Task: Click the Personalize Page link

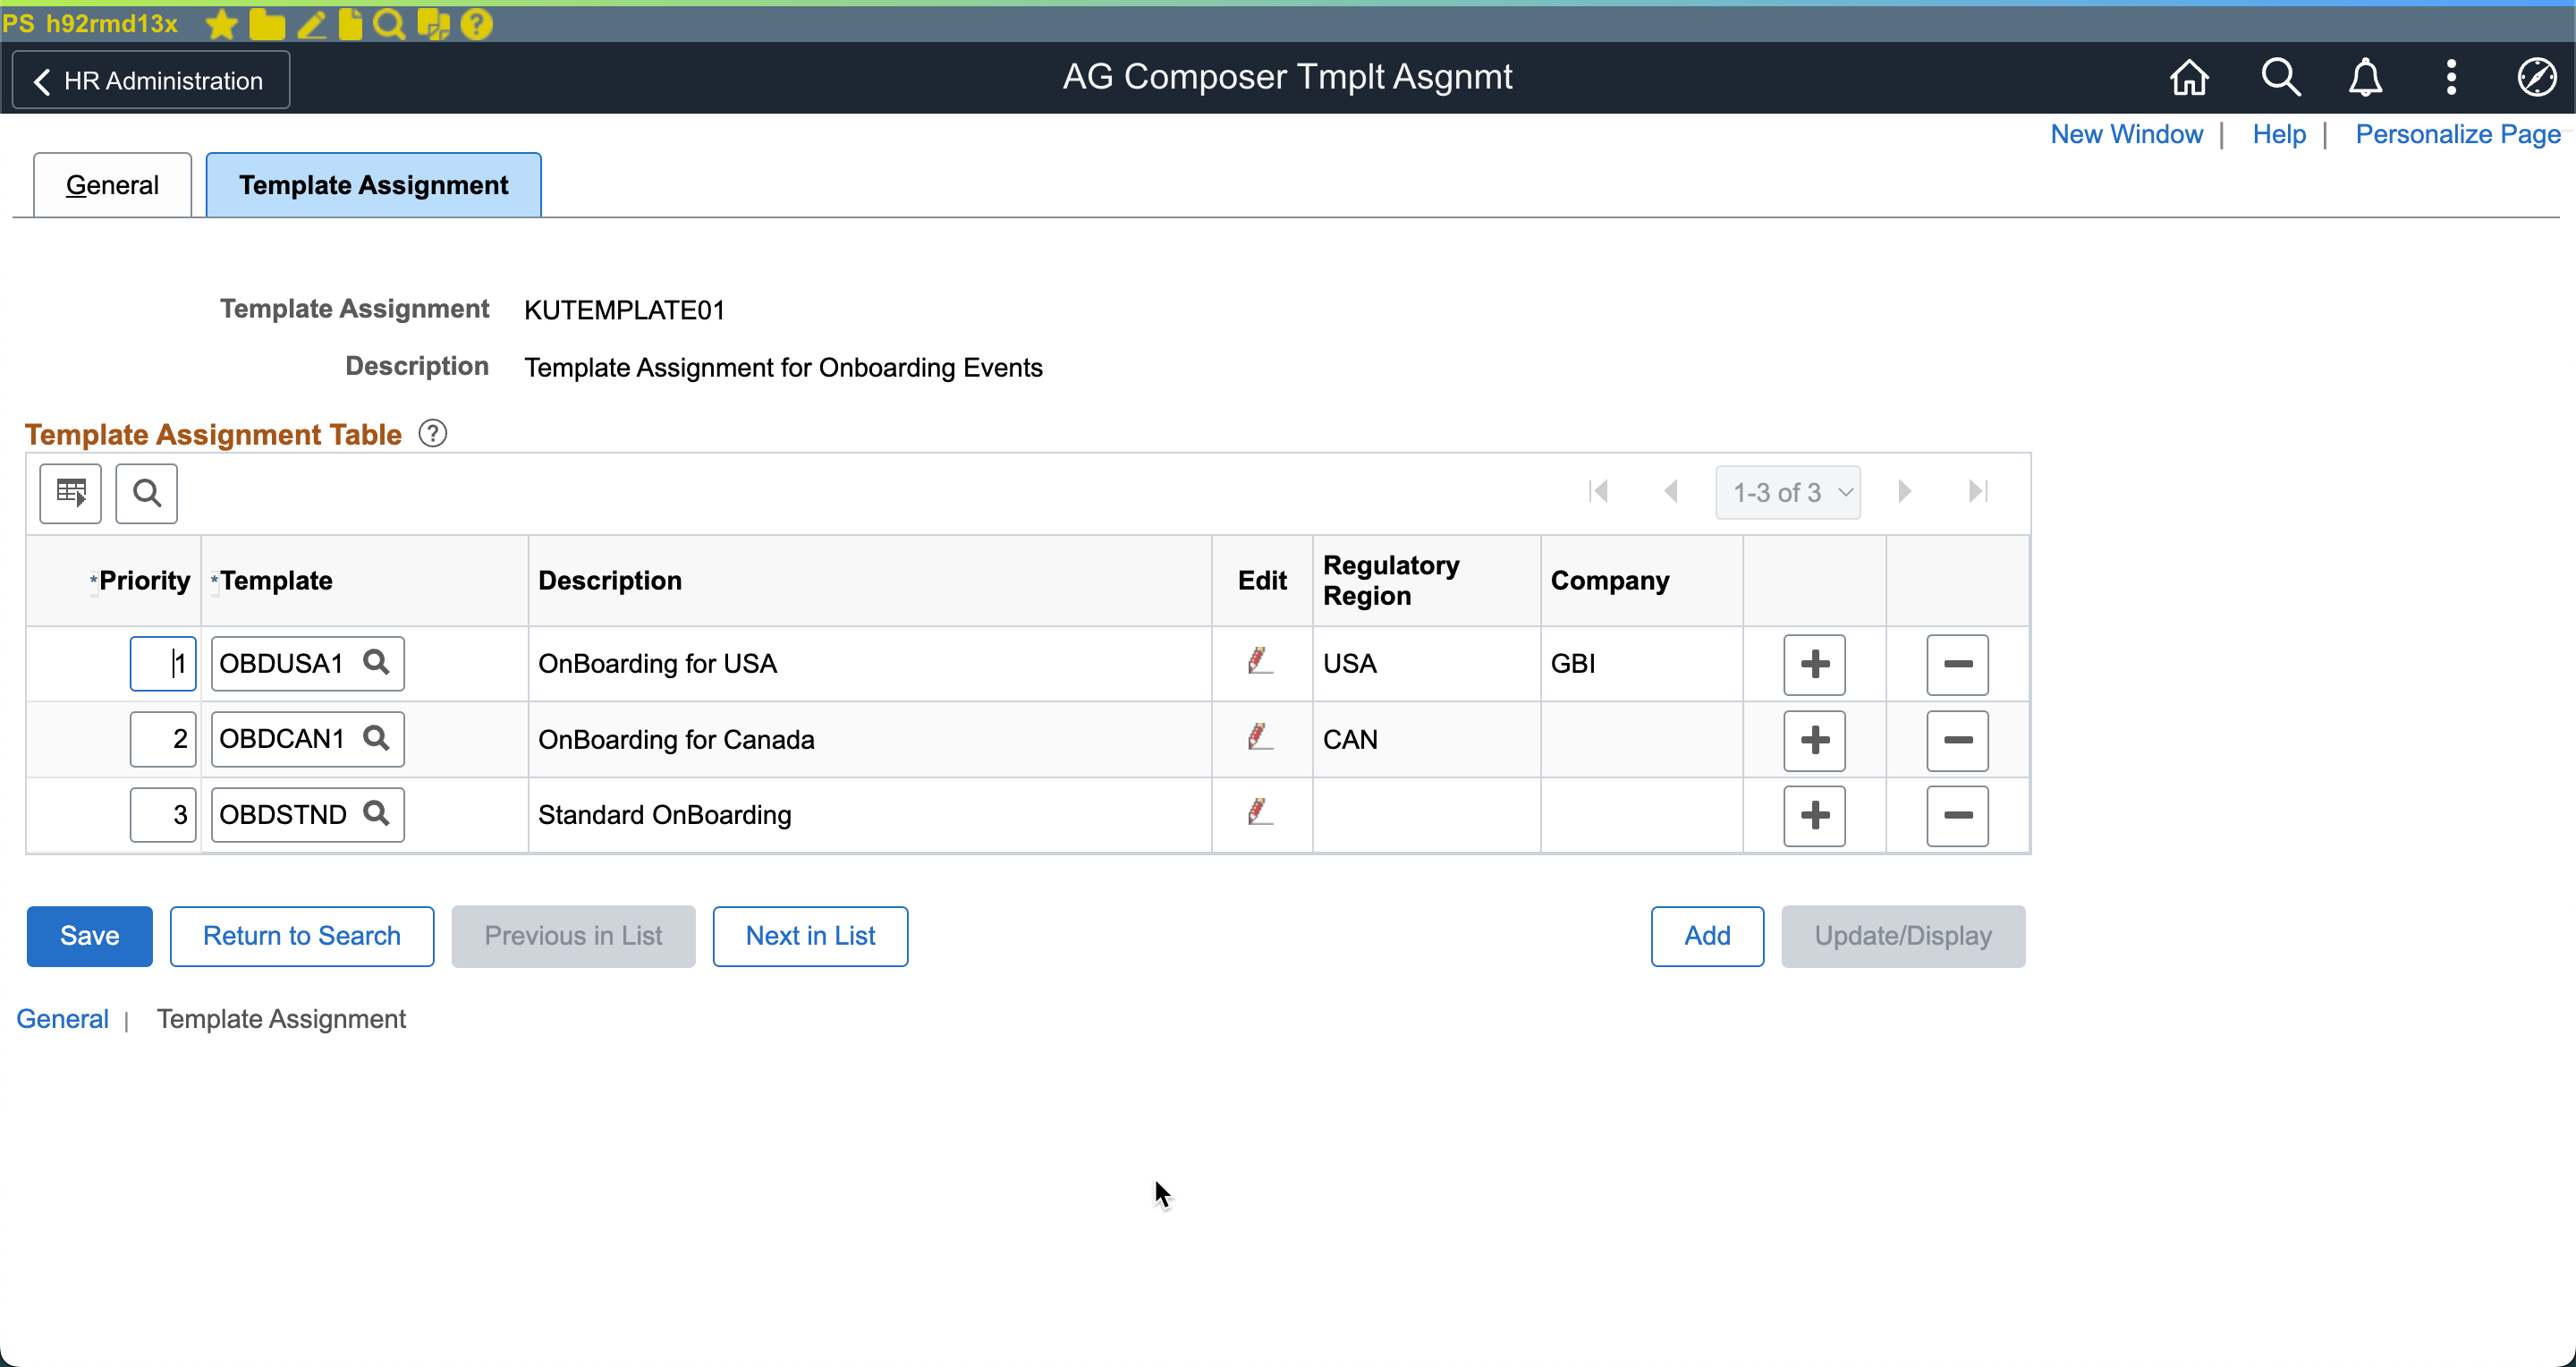Action: 2457,134
